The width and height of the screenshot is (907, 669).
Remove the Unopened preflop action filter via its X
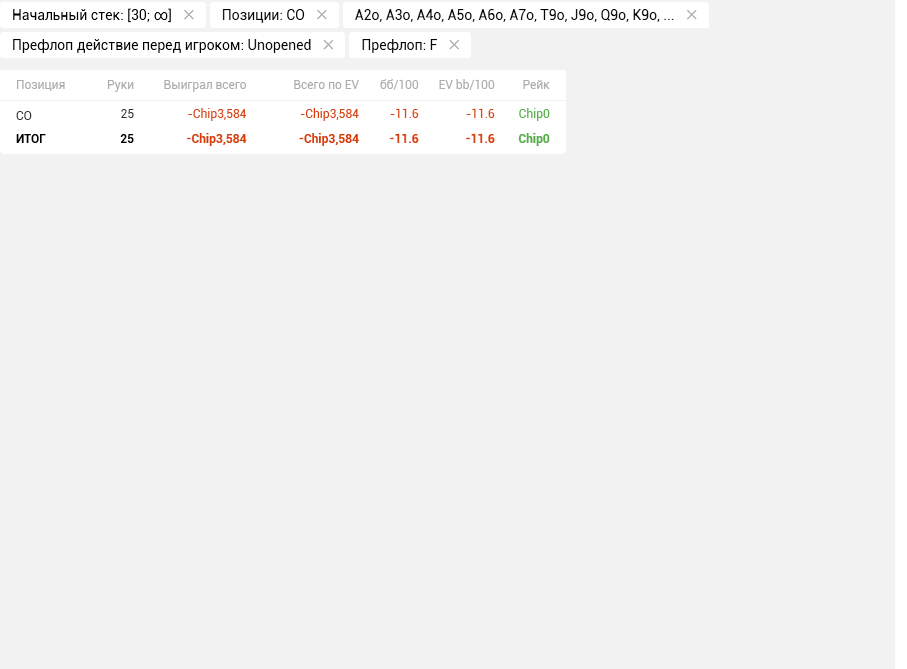pyautogui.click(x=328, y=45)
